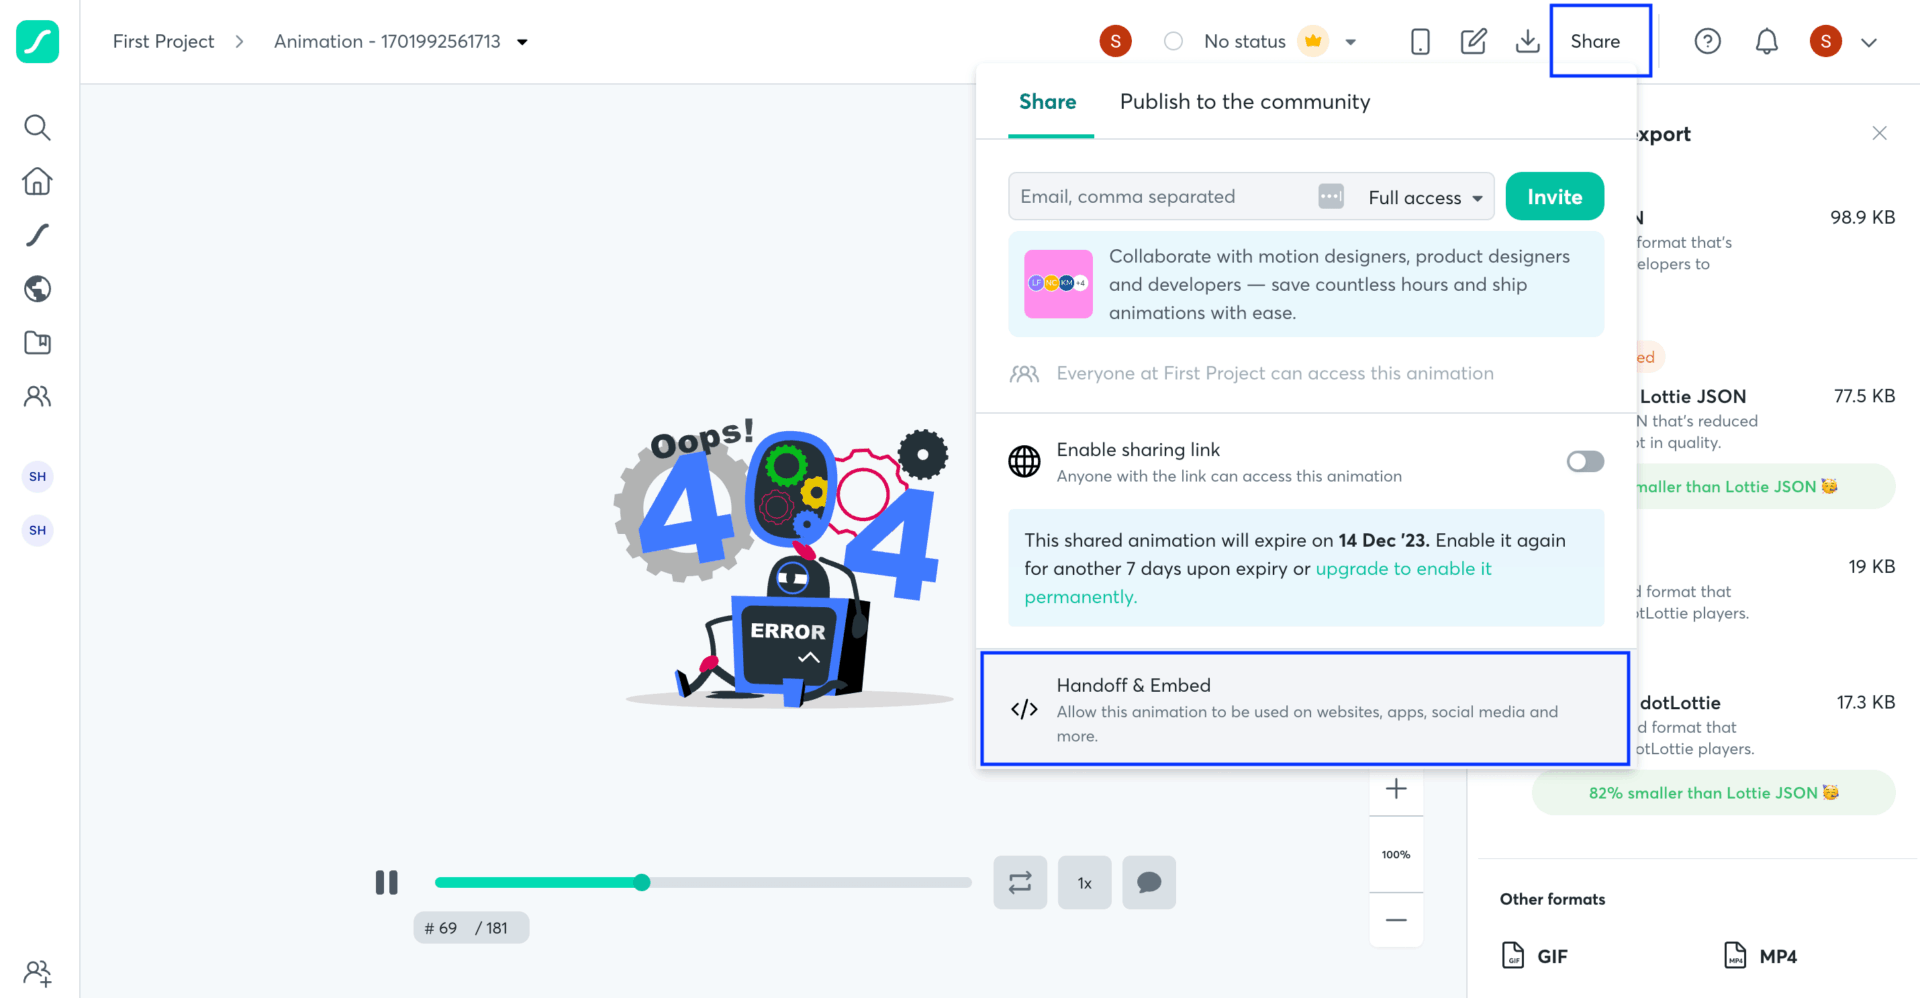The height and width of the screenshot is (998, 1920).
Task: Open the Discover globe icon
Action: 37,289
